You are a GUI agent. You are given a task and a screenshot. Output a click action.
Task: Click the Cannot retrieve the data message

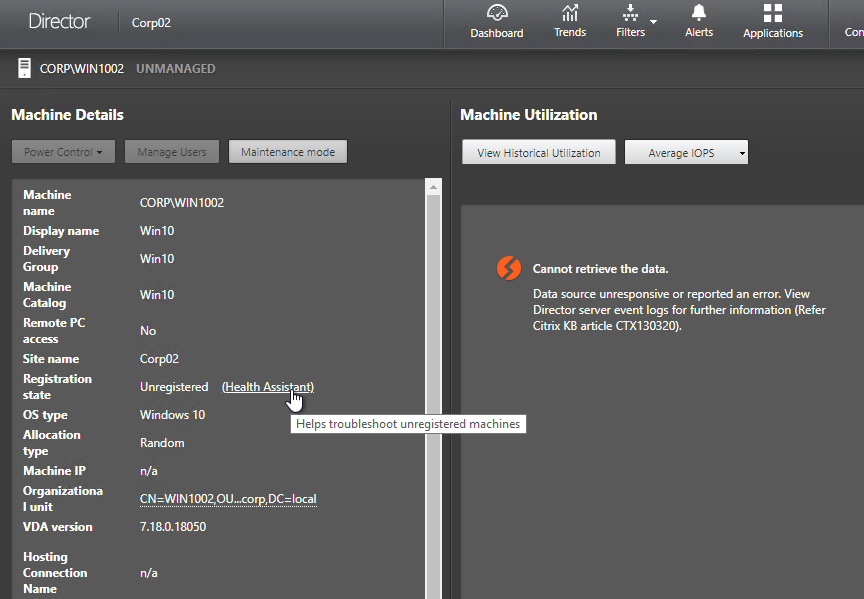[x=600, y=269]
